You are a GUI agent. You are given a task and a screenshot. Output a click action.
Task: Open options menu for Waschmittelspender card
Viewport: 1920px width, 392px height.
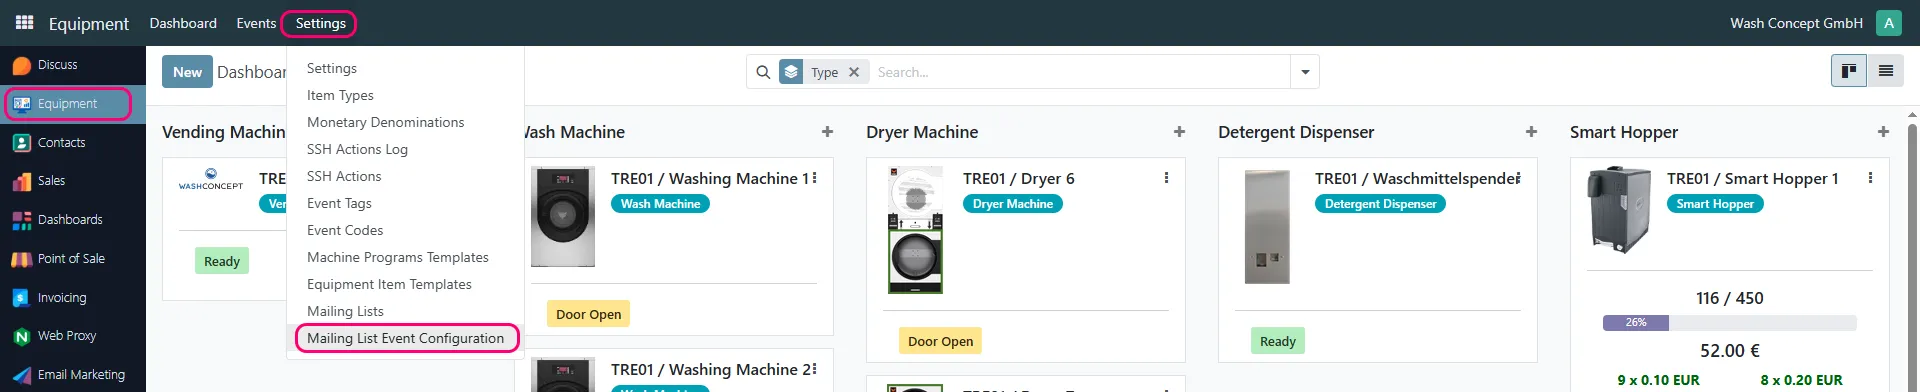1519,178
